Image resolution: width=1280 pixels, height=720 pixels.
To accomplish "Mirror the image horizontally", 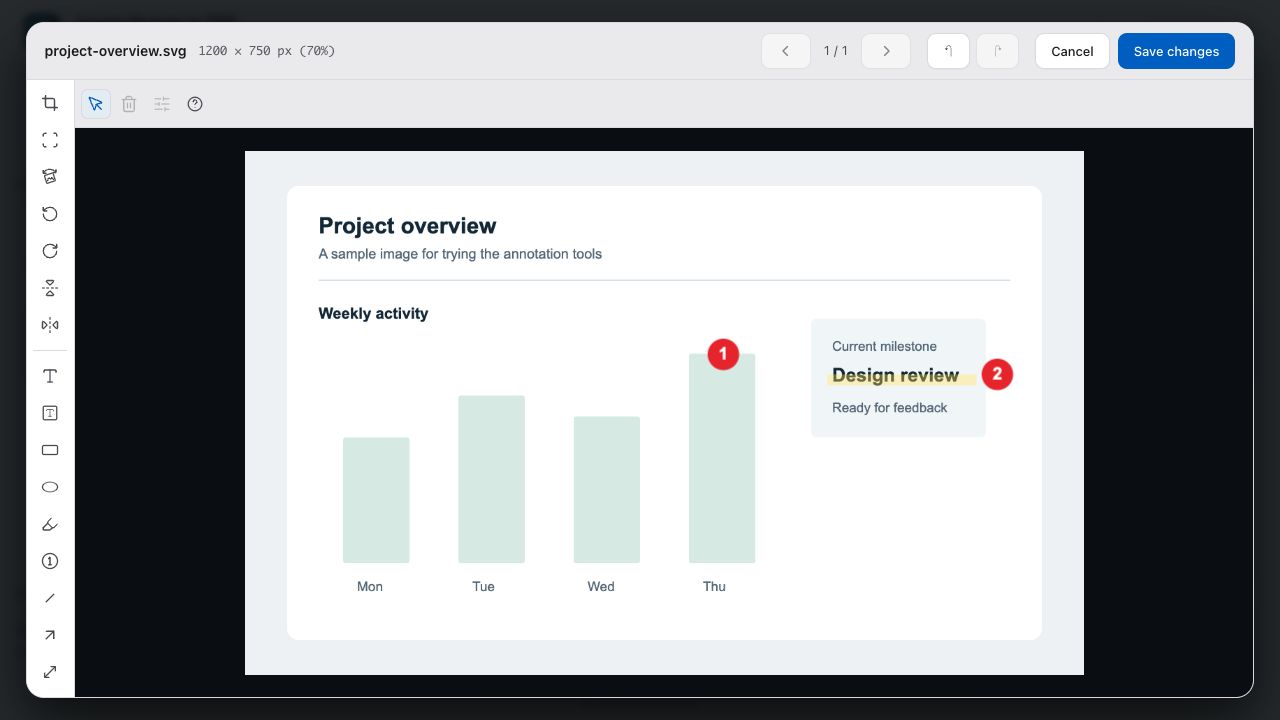I will 50,325.
